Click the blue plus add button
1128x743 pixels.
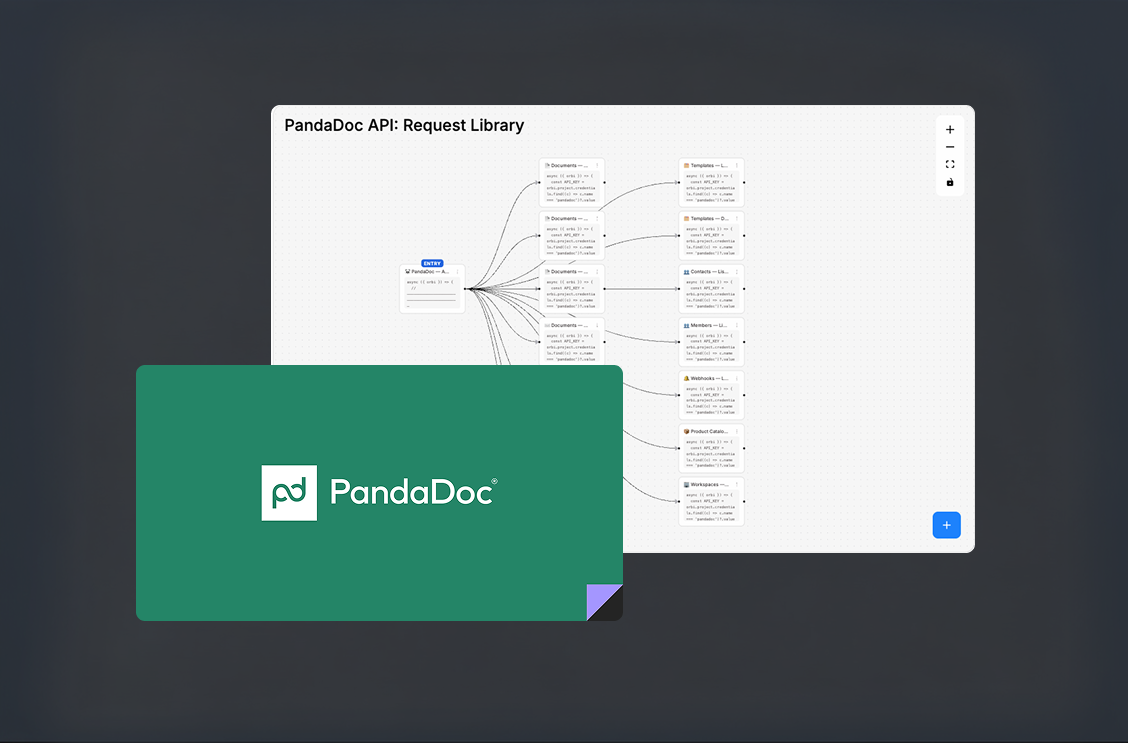point(946,525)
